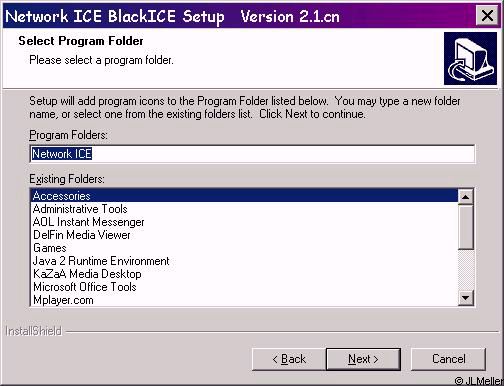Click the scrollbar track below the thumb
Screen dimensions: 504x386
tap(465, 269)
